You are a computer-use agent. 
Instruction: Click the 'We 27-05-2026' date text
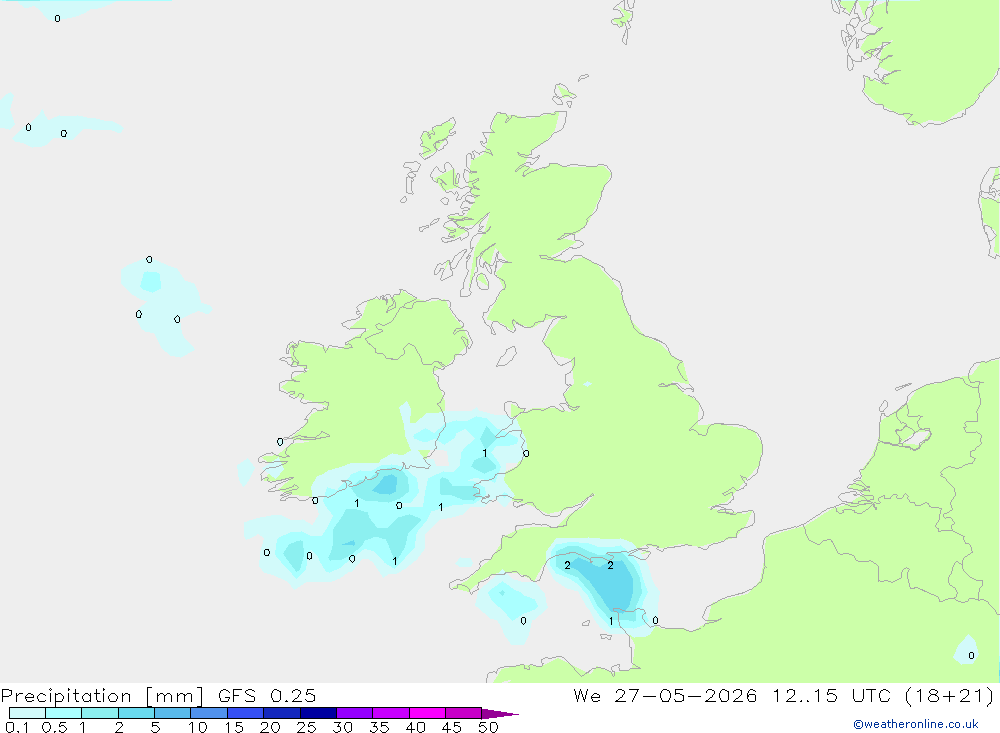click(x=665, y=695)
